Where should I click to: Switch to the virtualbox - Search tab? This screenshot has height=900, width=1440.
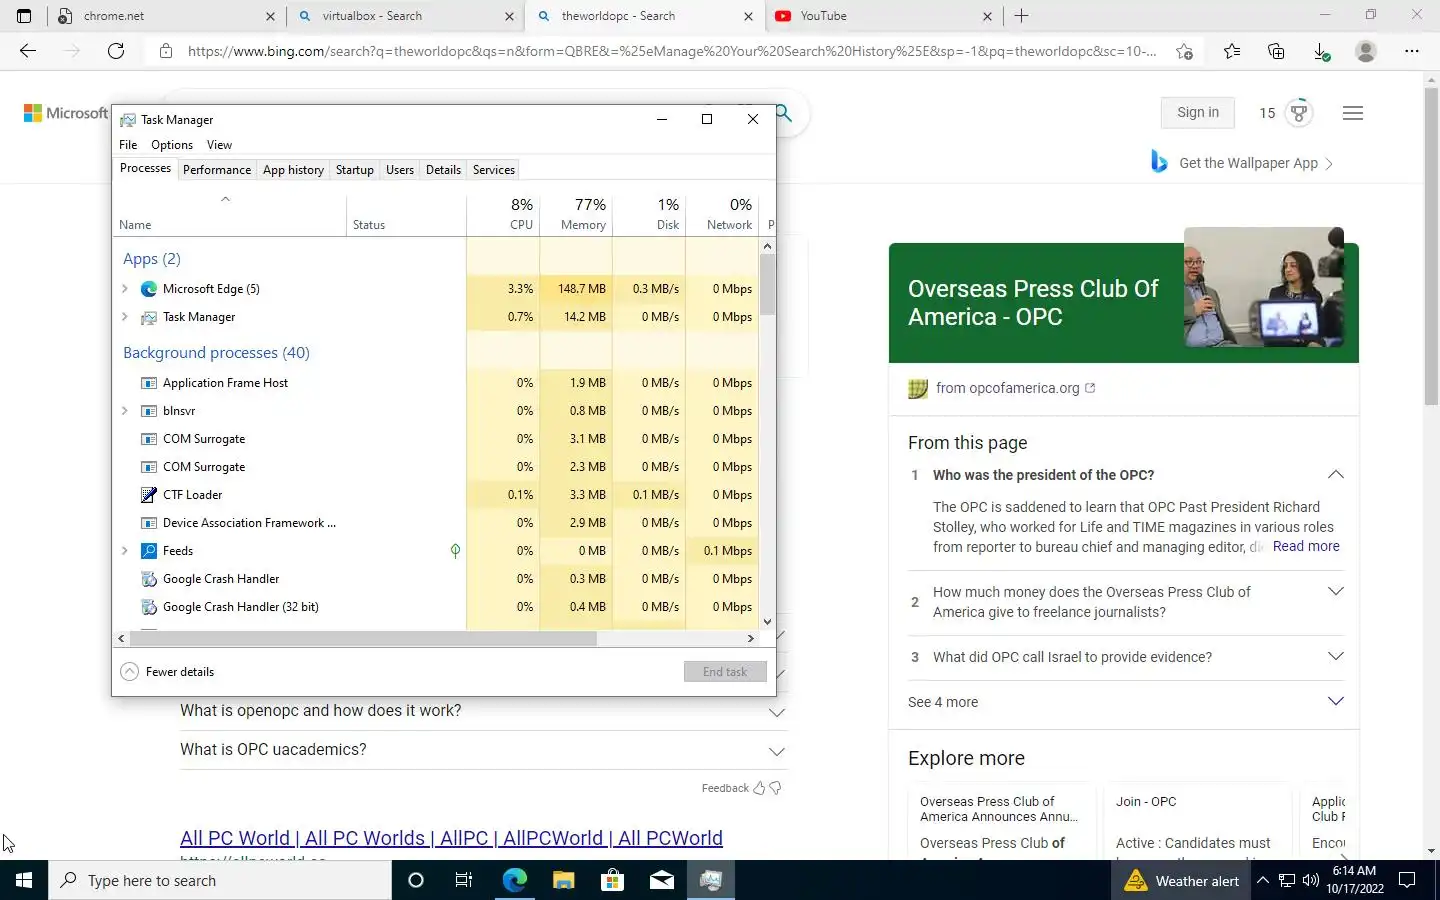click(405, 16)
